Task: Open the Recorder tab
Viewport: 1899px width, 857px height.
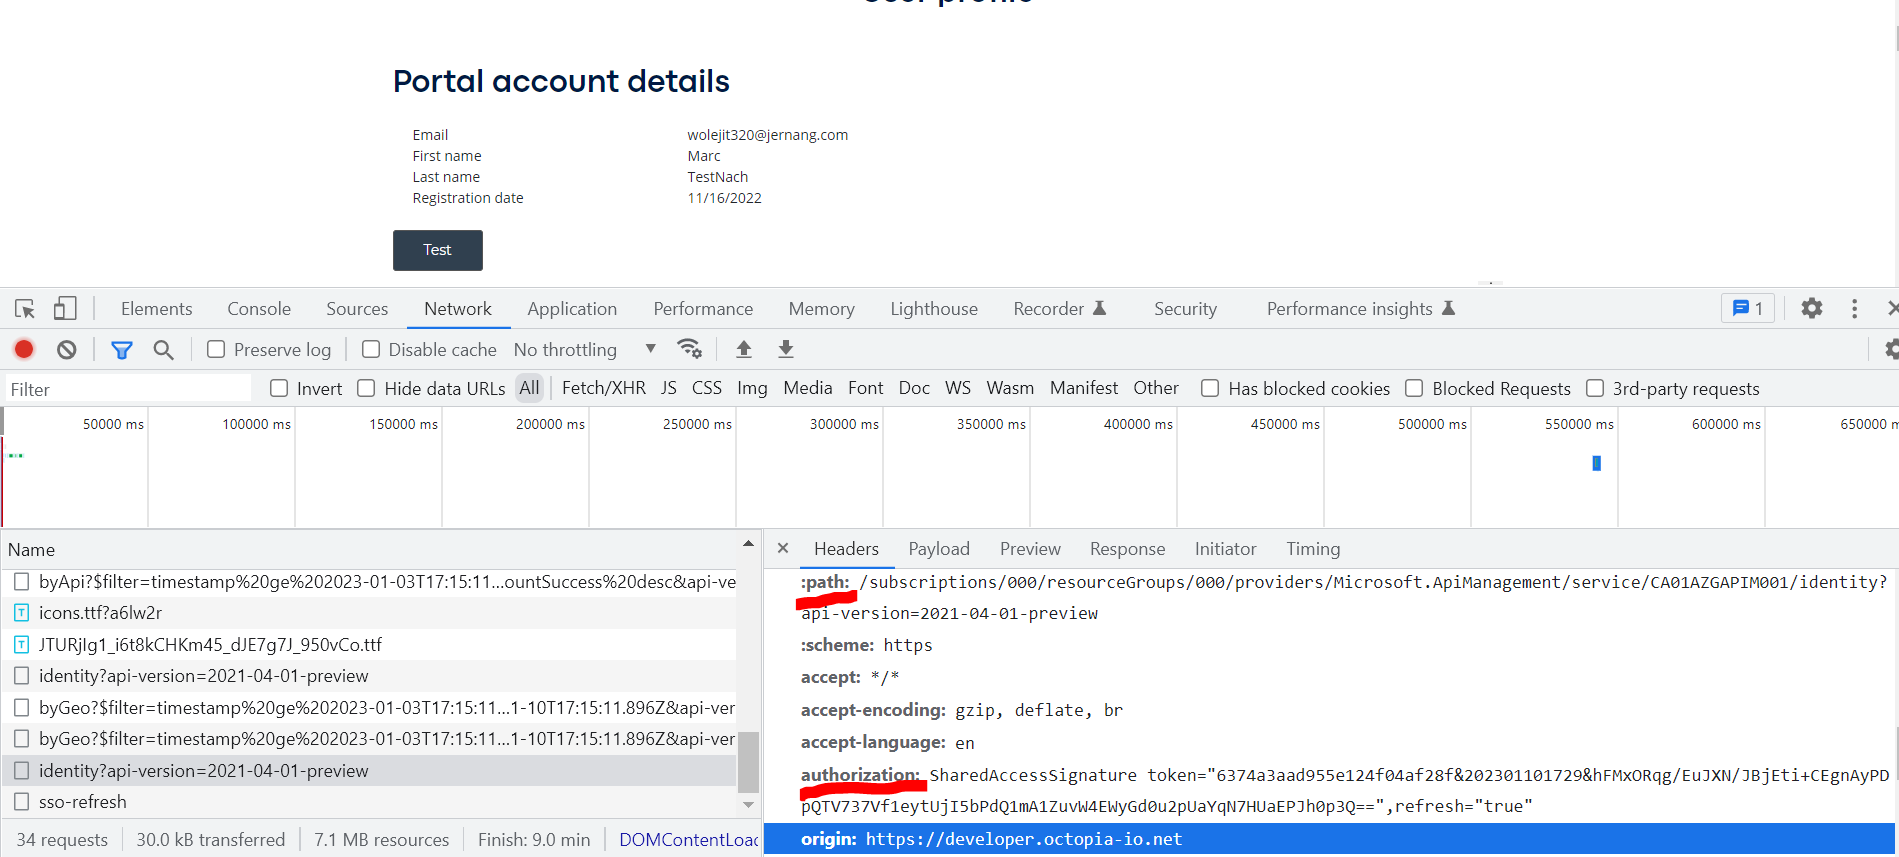Action: pyautogui.click(x=1059, y=309)
